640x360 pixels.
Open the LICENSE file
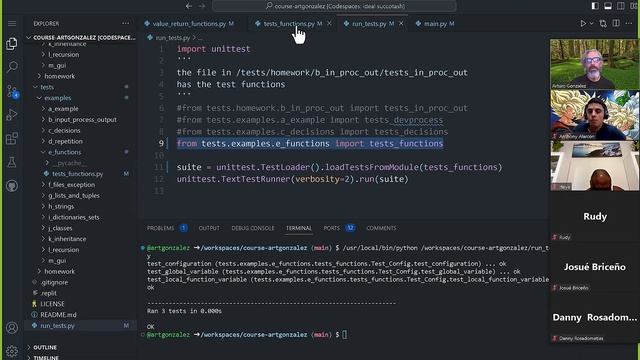coord(80,304)
